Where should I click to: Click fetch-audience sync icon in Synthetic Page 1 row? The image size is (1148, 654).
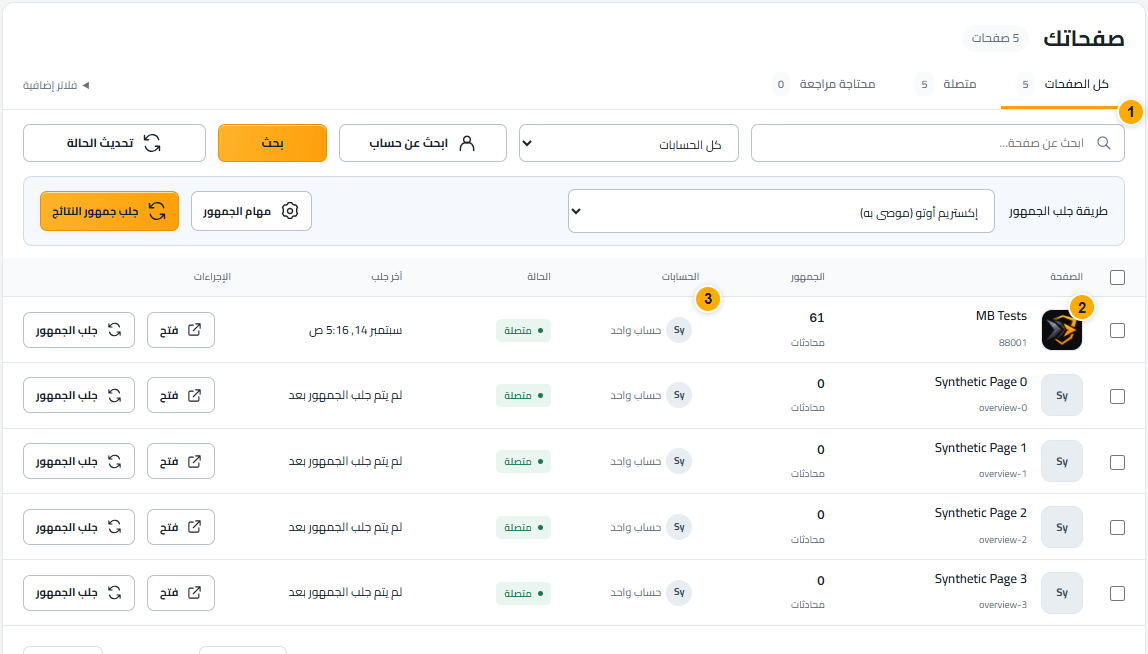(x=115, y=461)
